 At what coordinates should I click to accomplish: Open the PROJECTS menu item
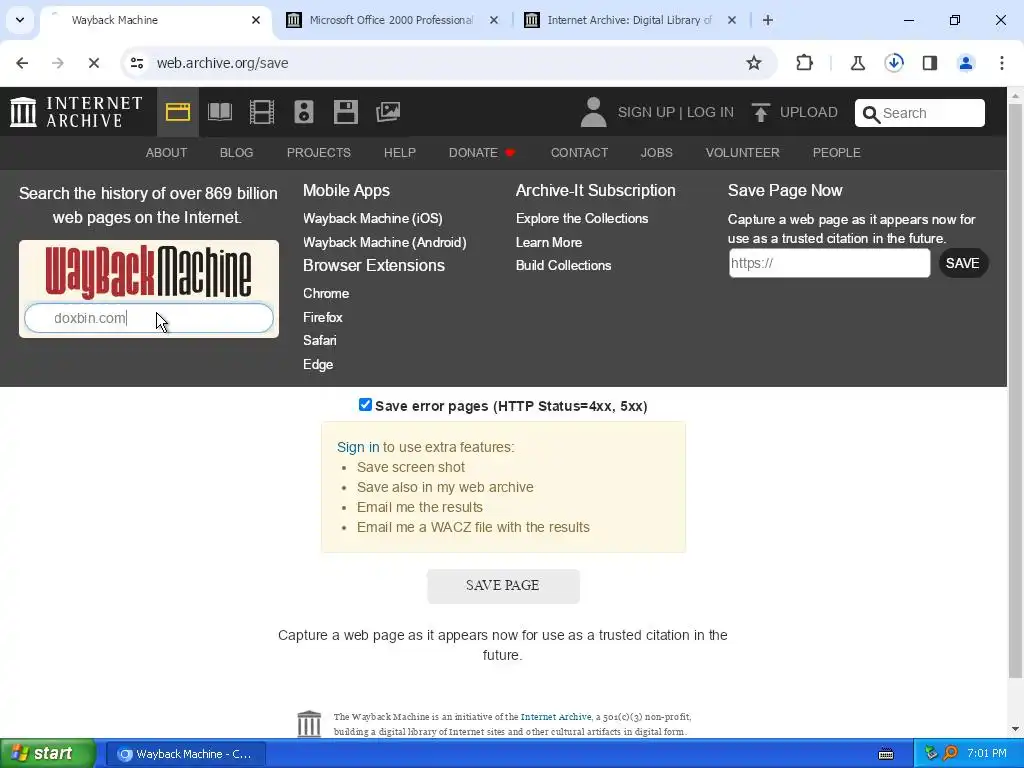319,153
